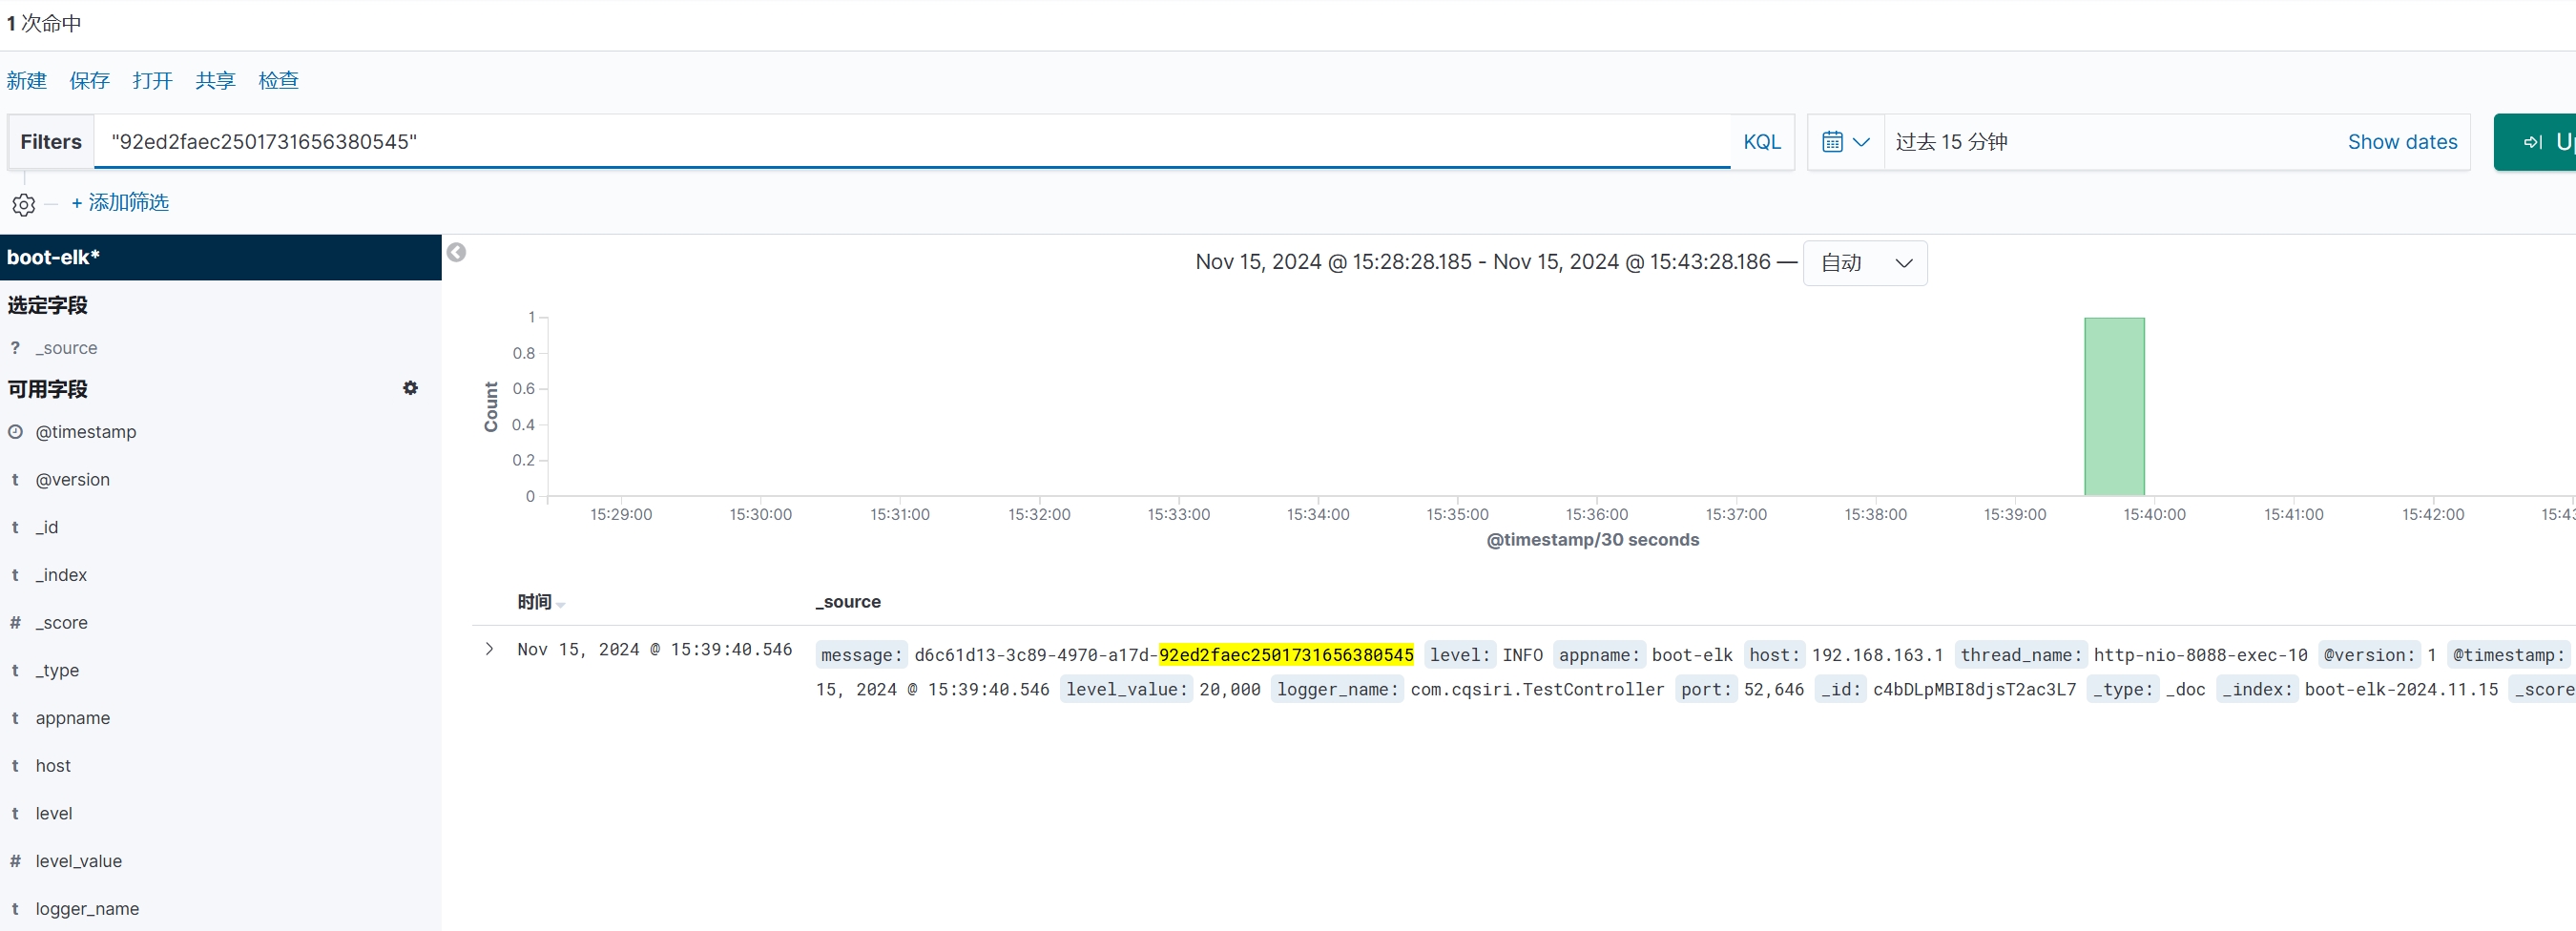
Task: Click the filter settings gear icon
Action: (x=23, y=204)
